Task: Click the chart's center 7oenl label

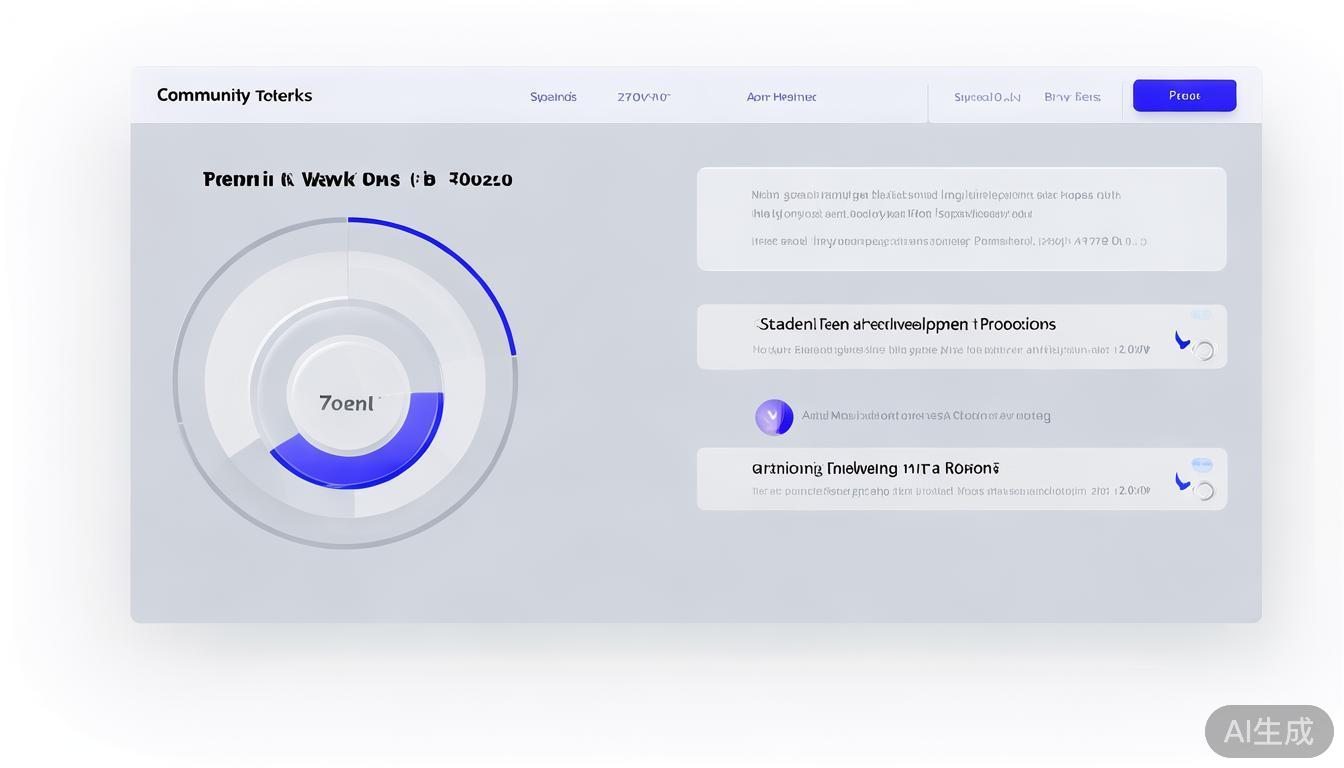Action: [347, 403]
